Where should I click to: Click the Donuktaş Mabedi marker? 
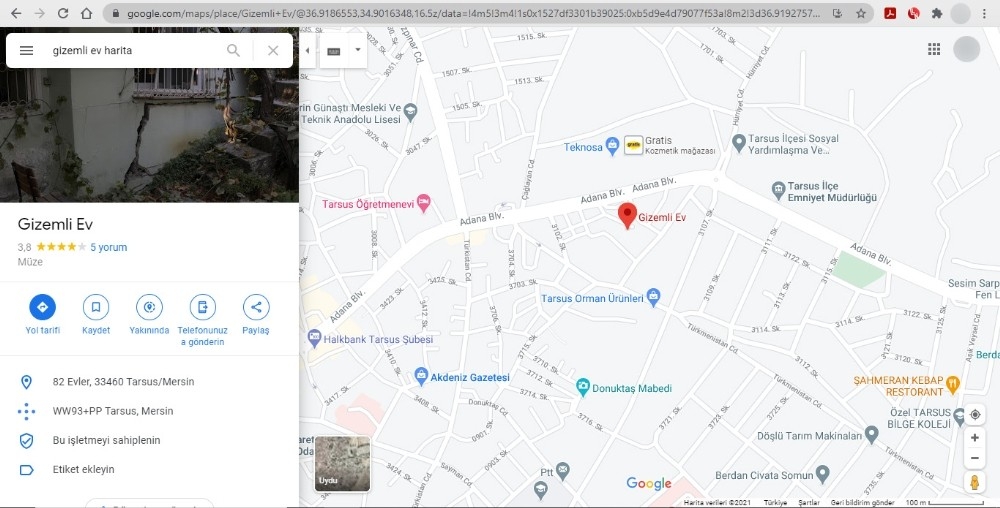pos(582,387)
